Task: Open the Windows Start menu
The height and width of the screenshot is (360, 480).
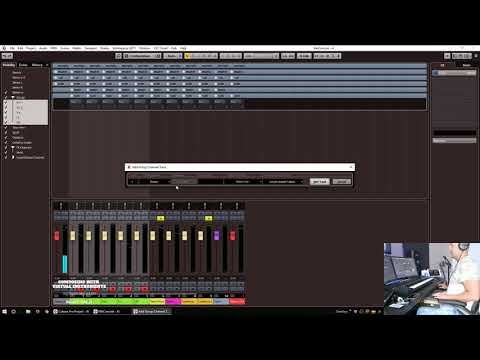Action: pos(4,311)
